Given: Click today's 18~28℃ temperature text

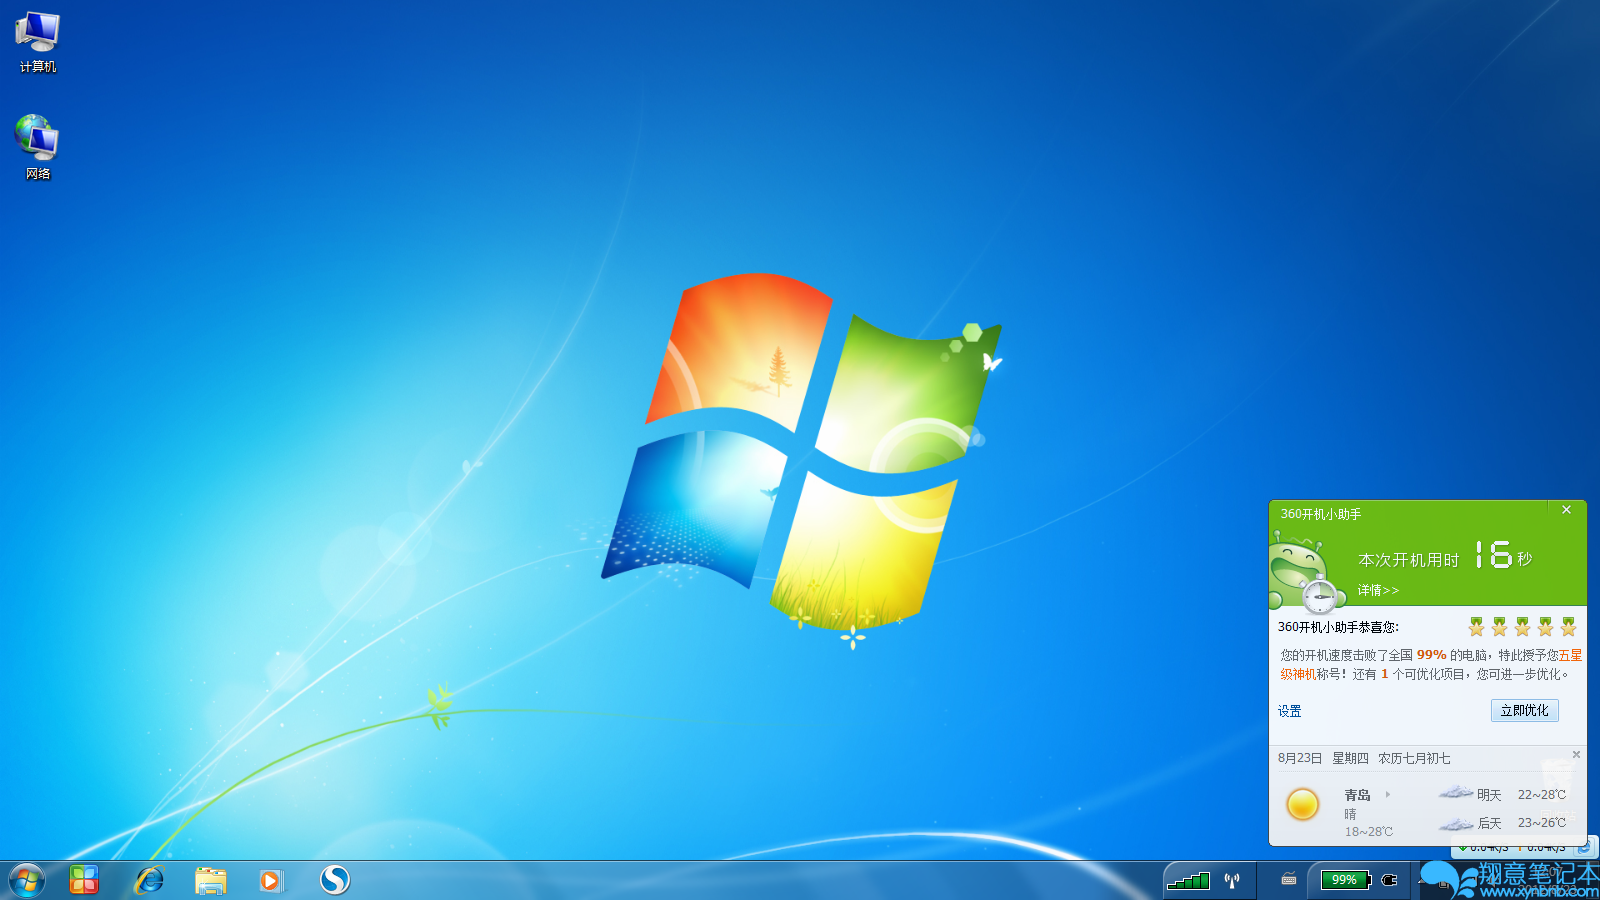Looking at the screenshot, I should point(1368,832).
